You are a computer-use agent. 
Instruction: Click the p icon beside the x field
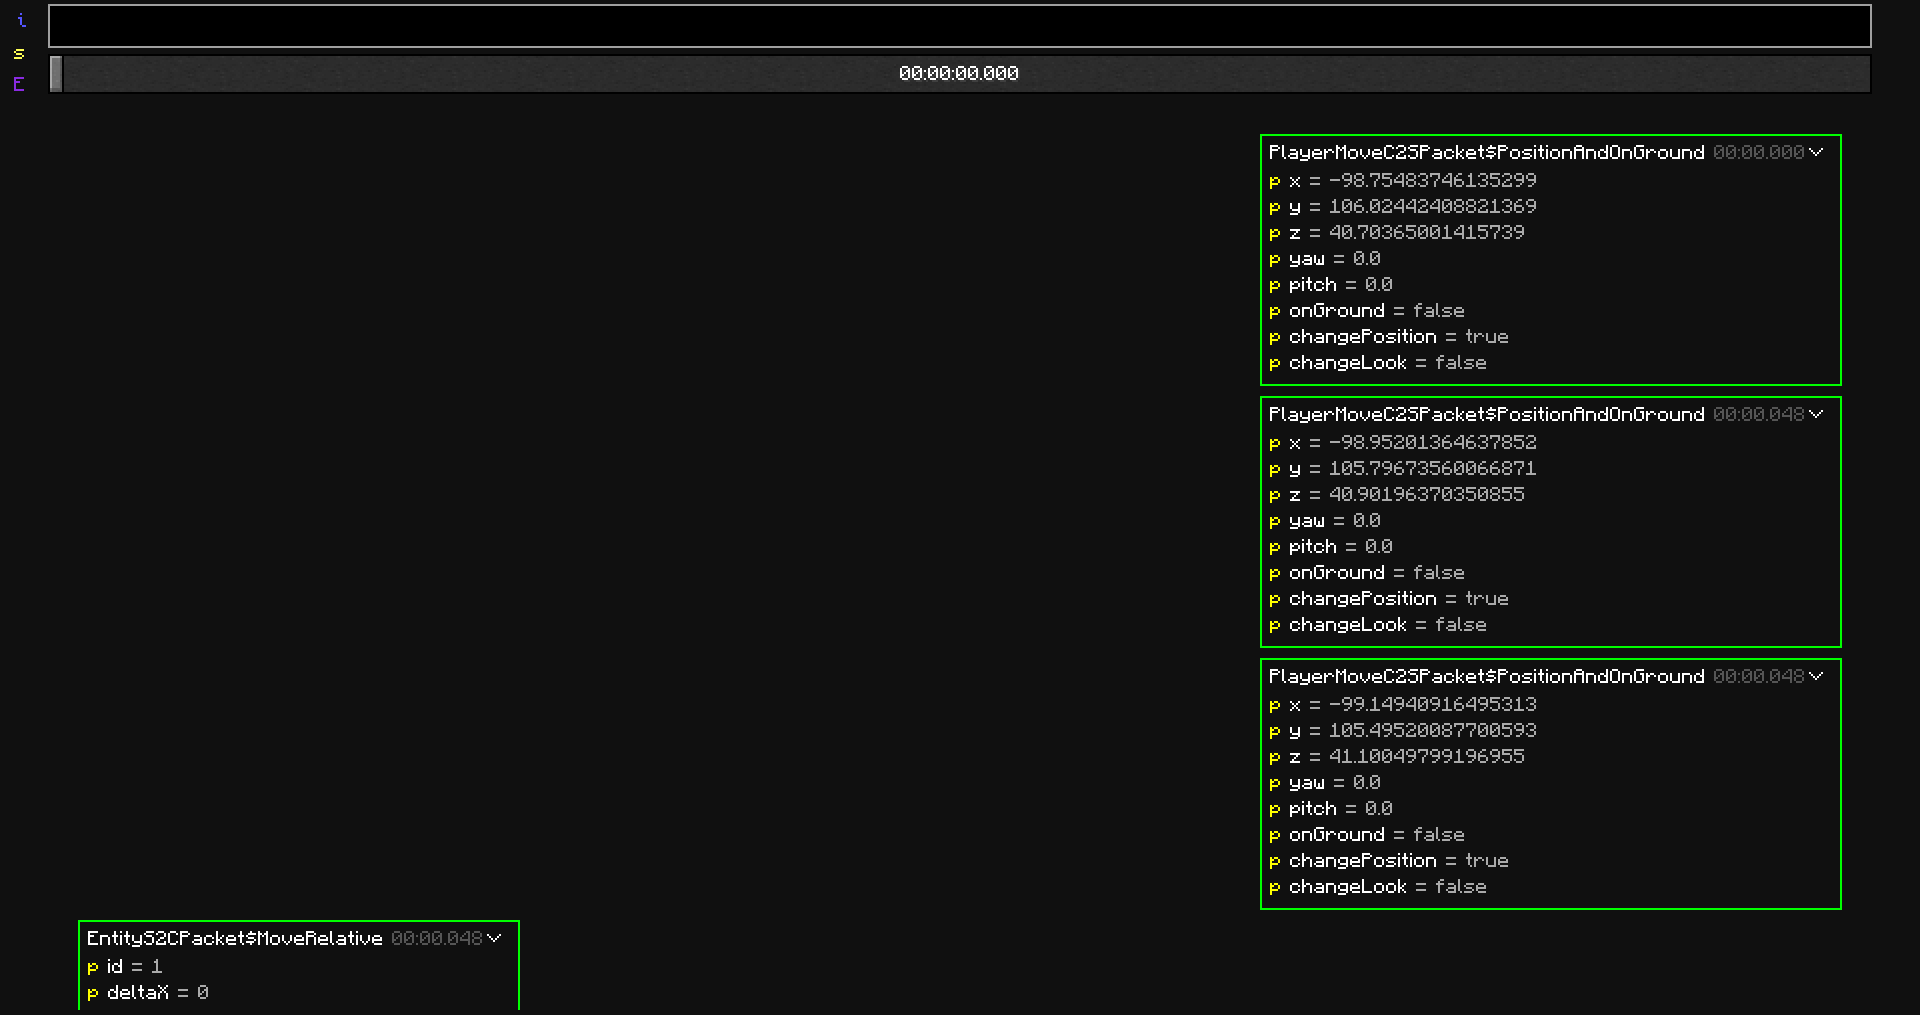[x=1274, y=181]
